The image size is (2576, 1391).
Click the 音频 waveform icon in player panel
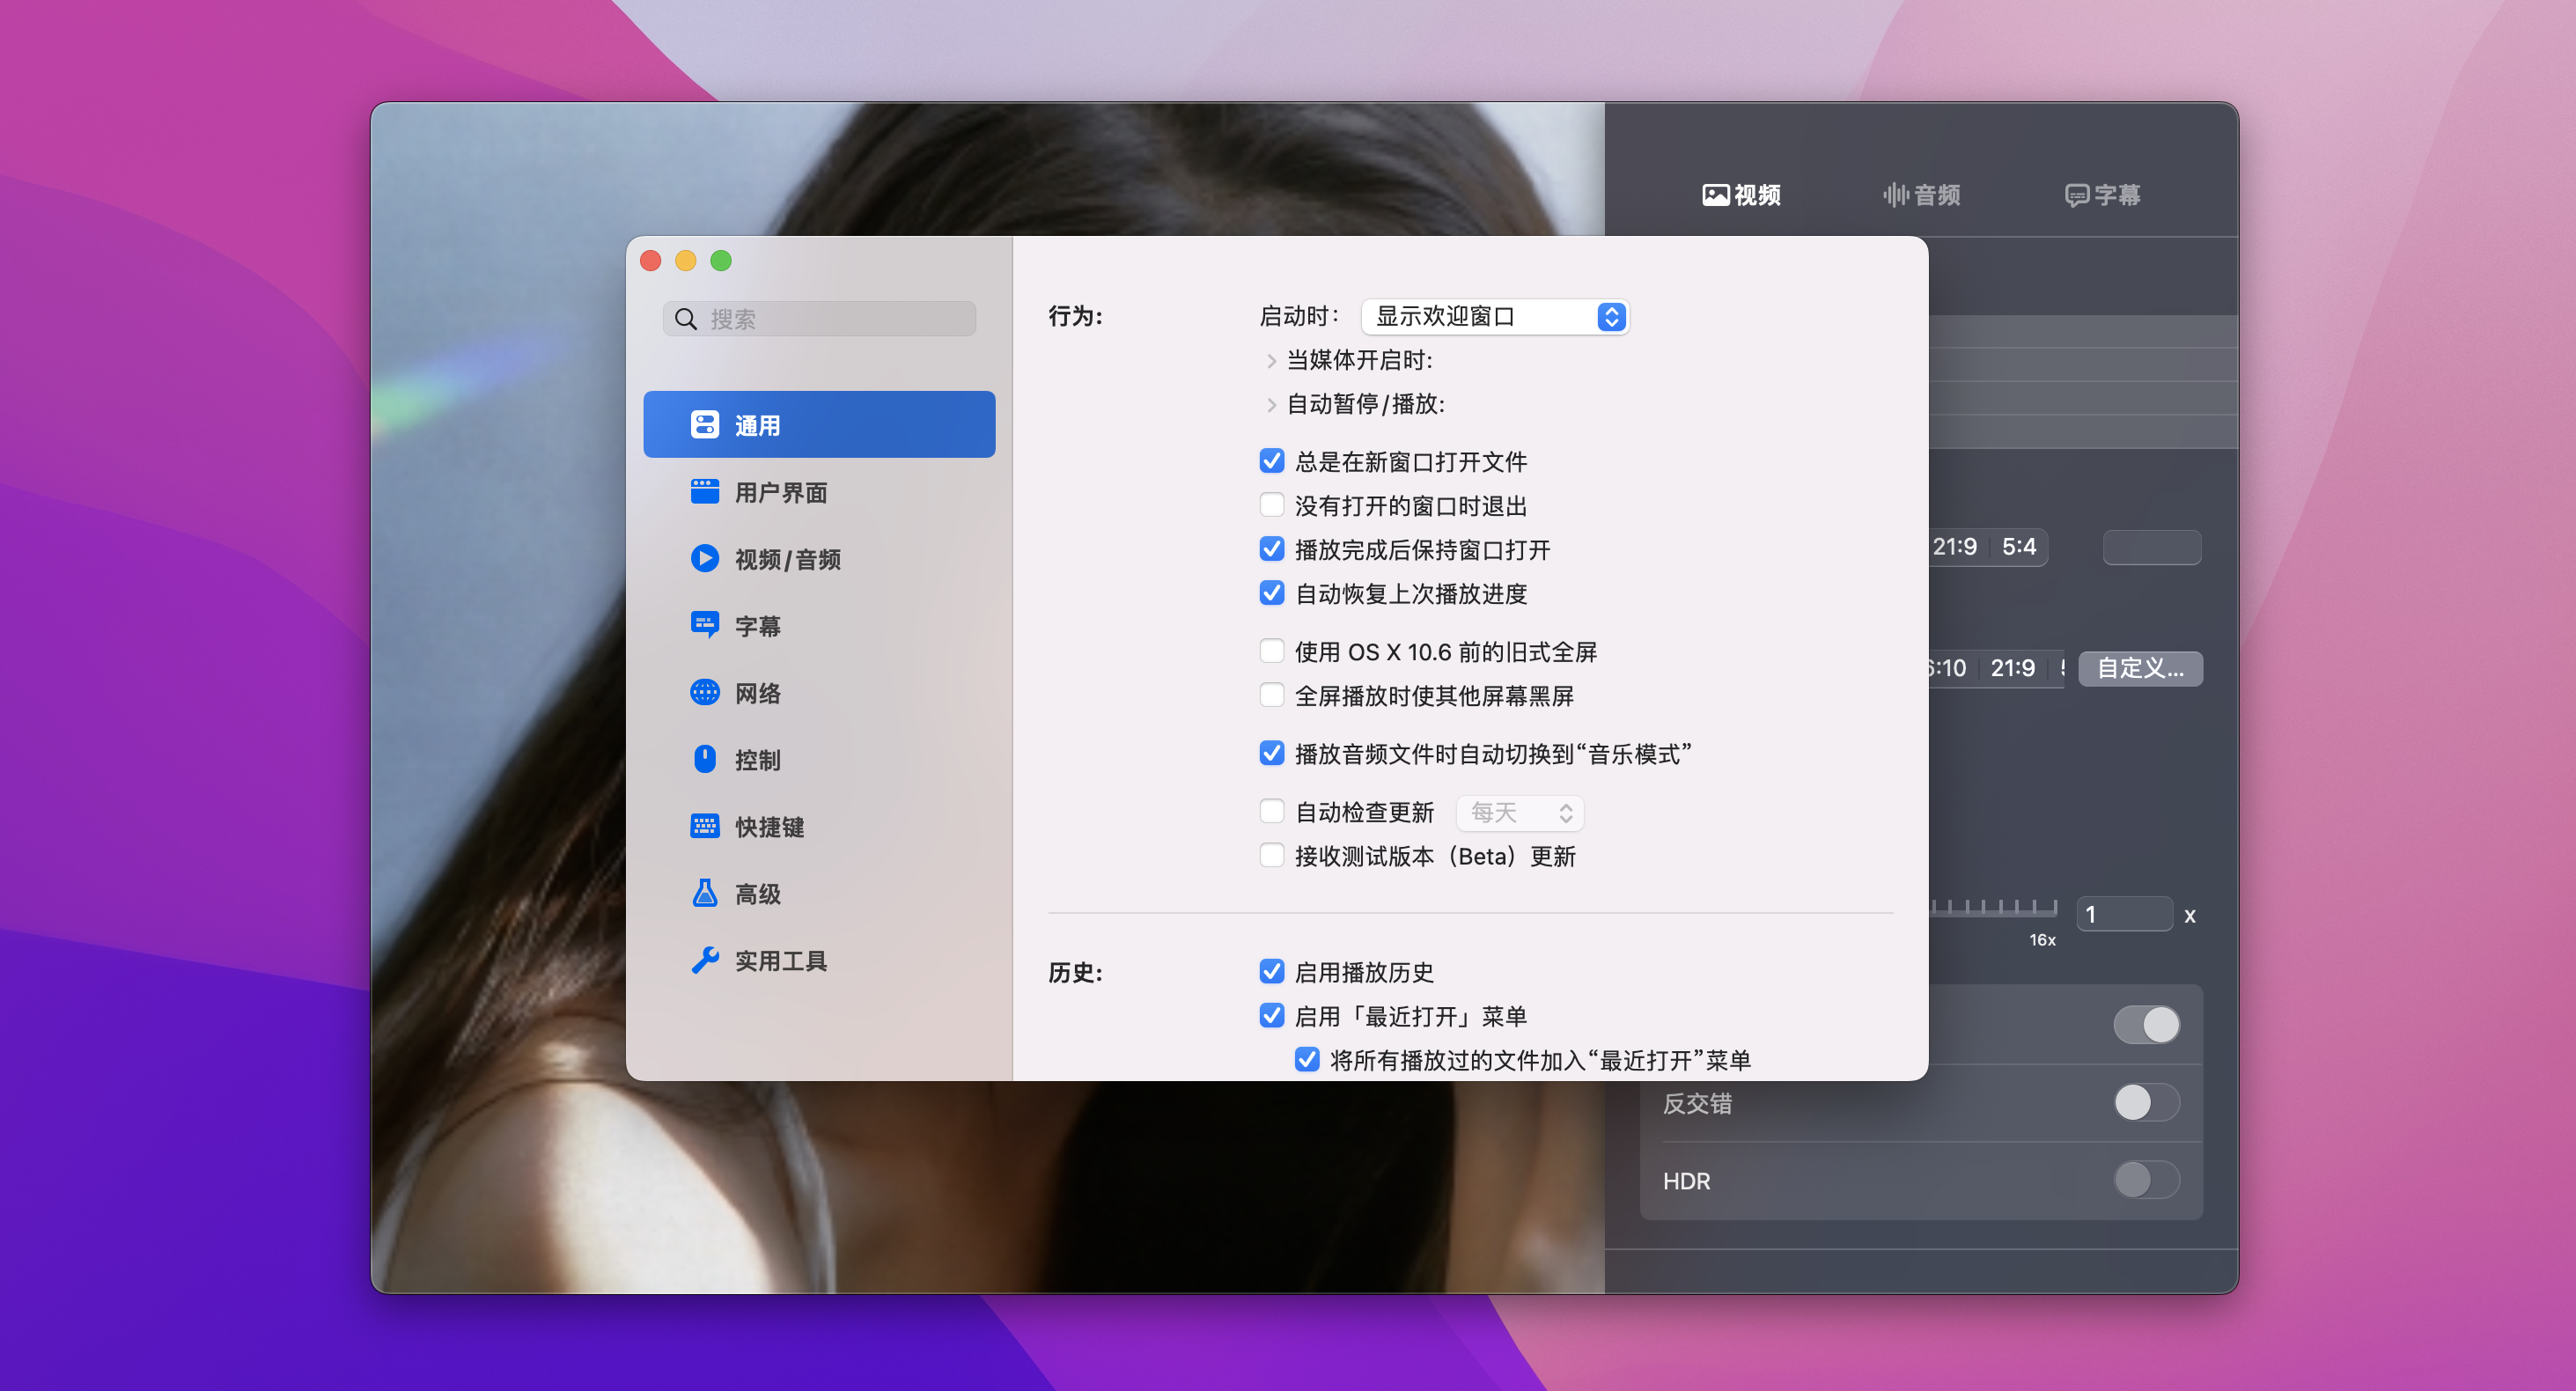click(1896, 195)
